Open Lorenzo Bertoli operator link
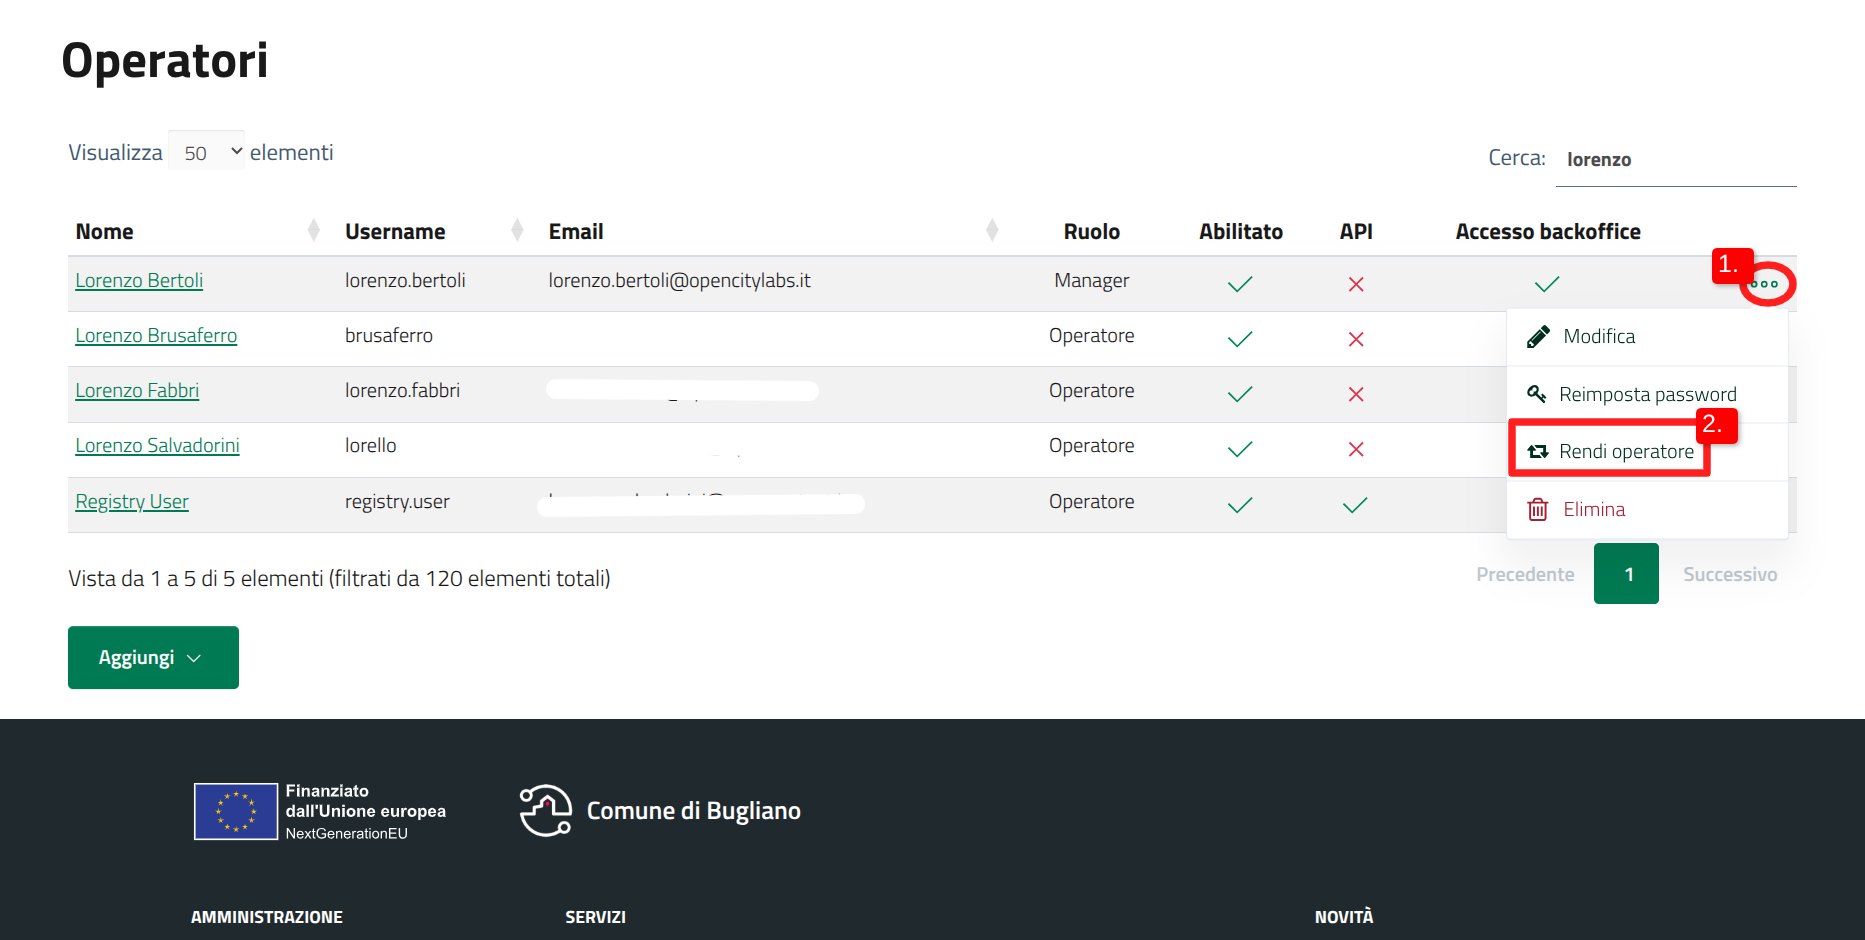The width and height of the screenshot is (1865, 940). pos(139,280)
